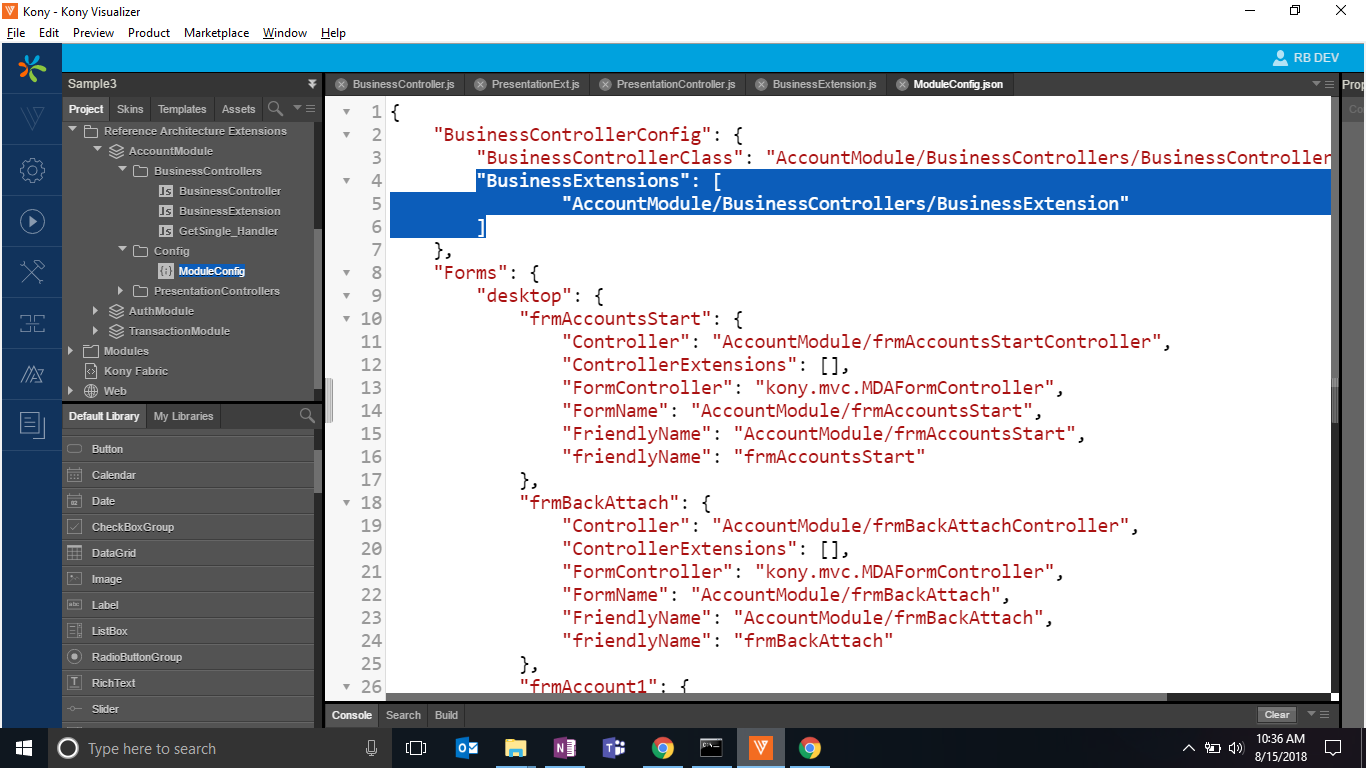Close the BusinessController.js editor tab
Image resolution: width=1366 pixels, height=768 pixels.
pos(342,85)
